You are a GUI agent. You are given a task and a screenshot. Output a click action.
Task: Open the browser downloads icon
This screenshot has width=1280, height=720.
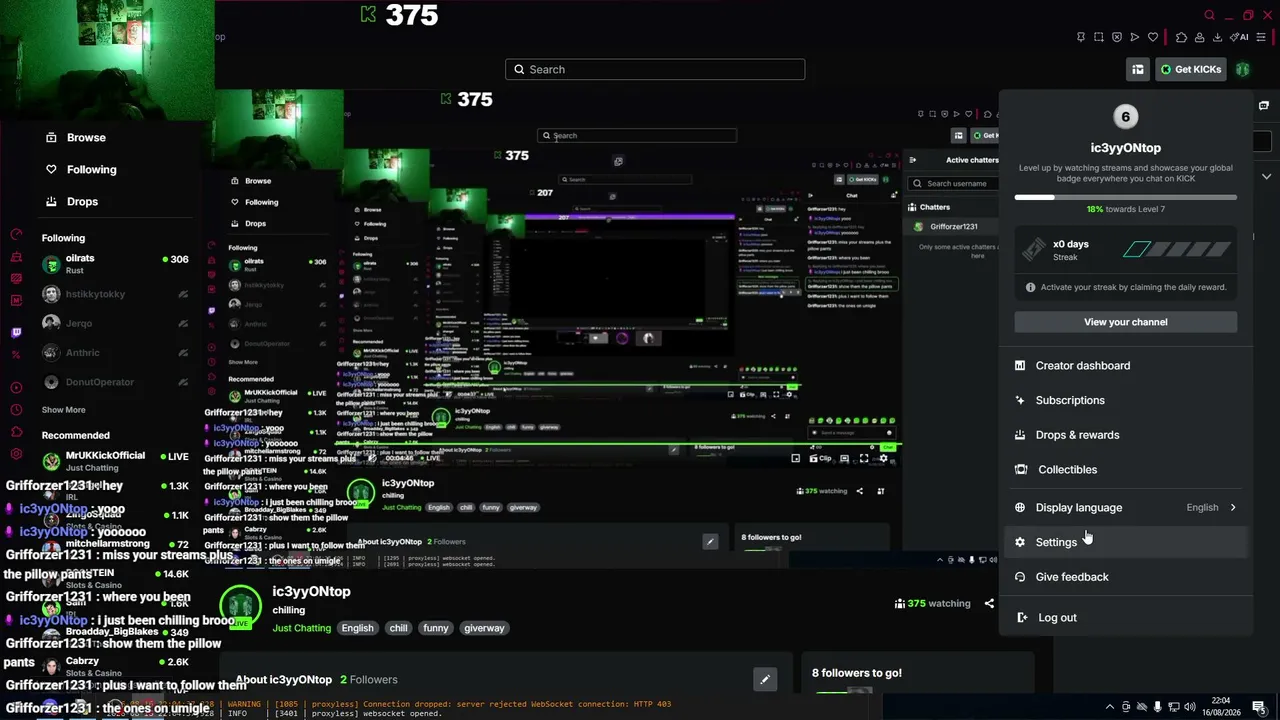coord(1217,38)
